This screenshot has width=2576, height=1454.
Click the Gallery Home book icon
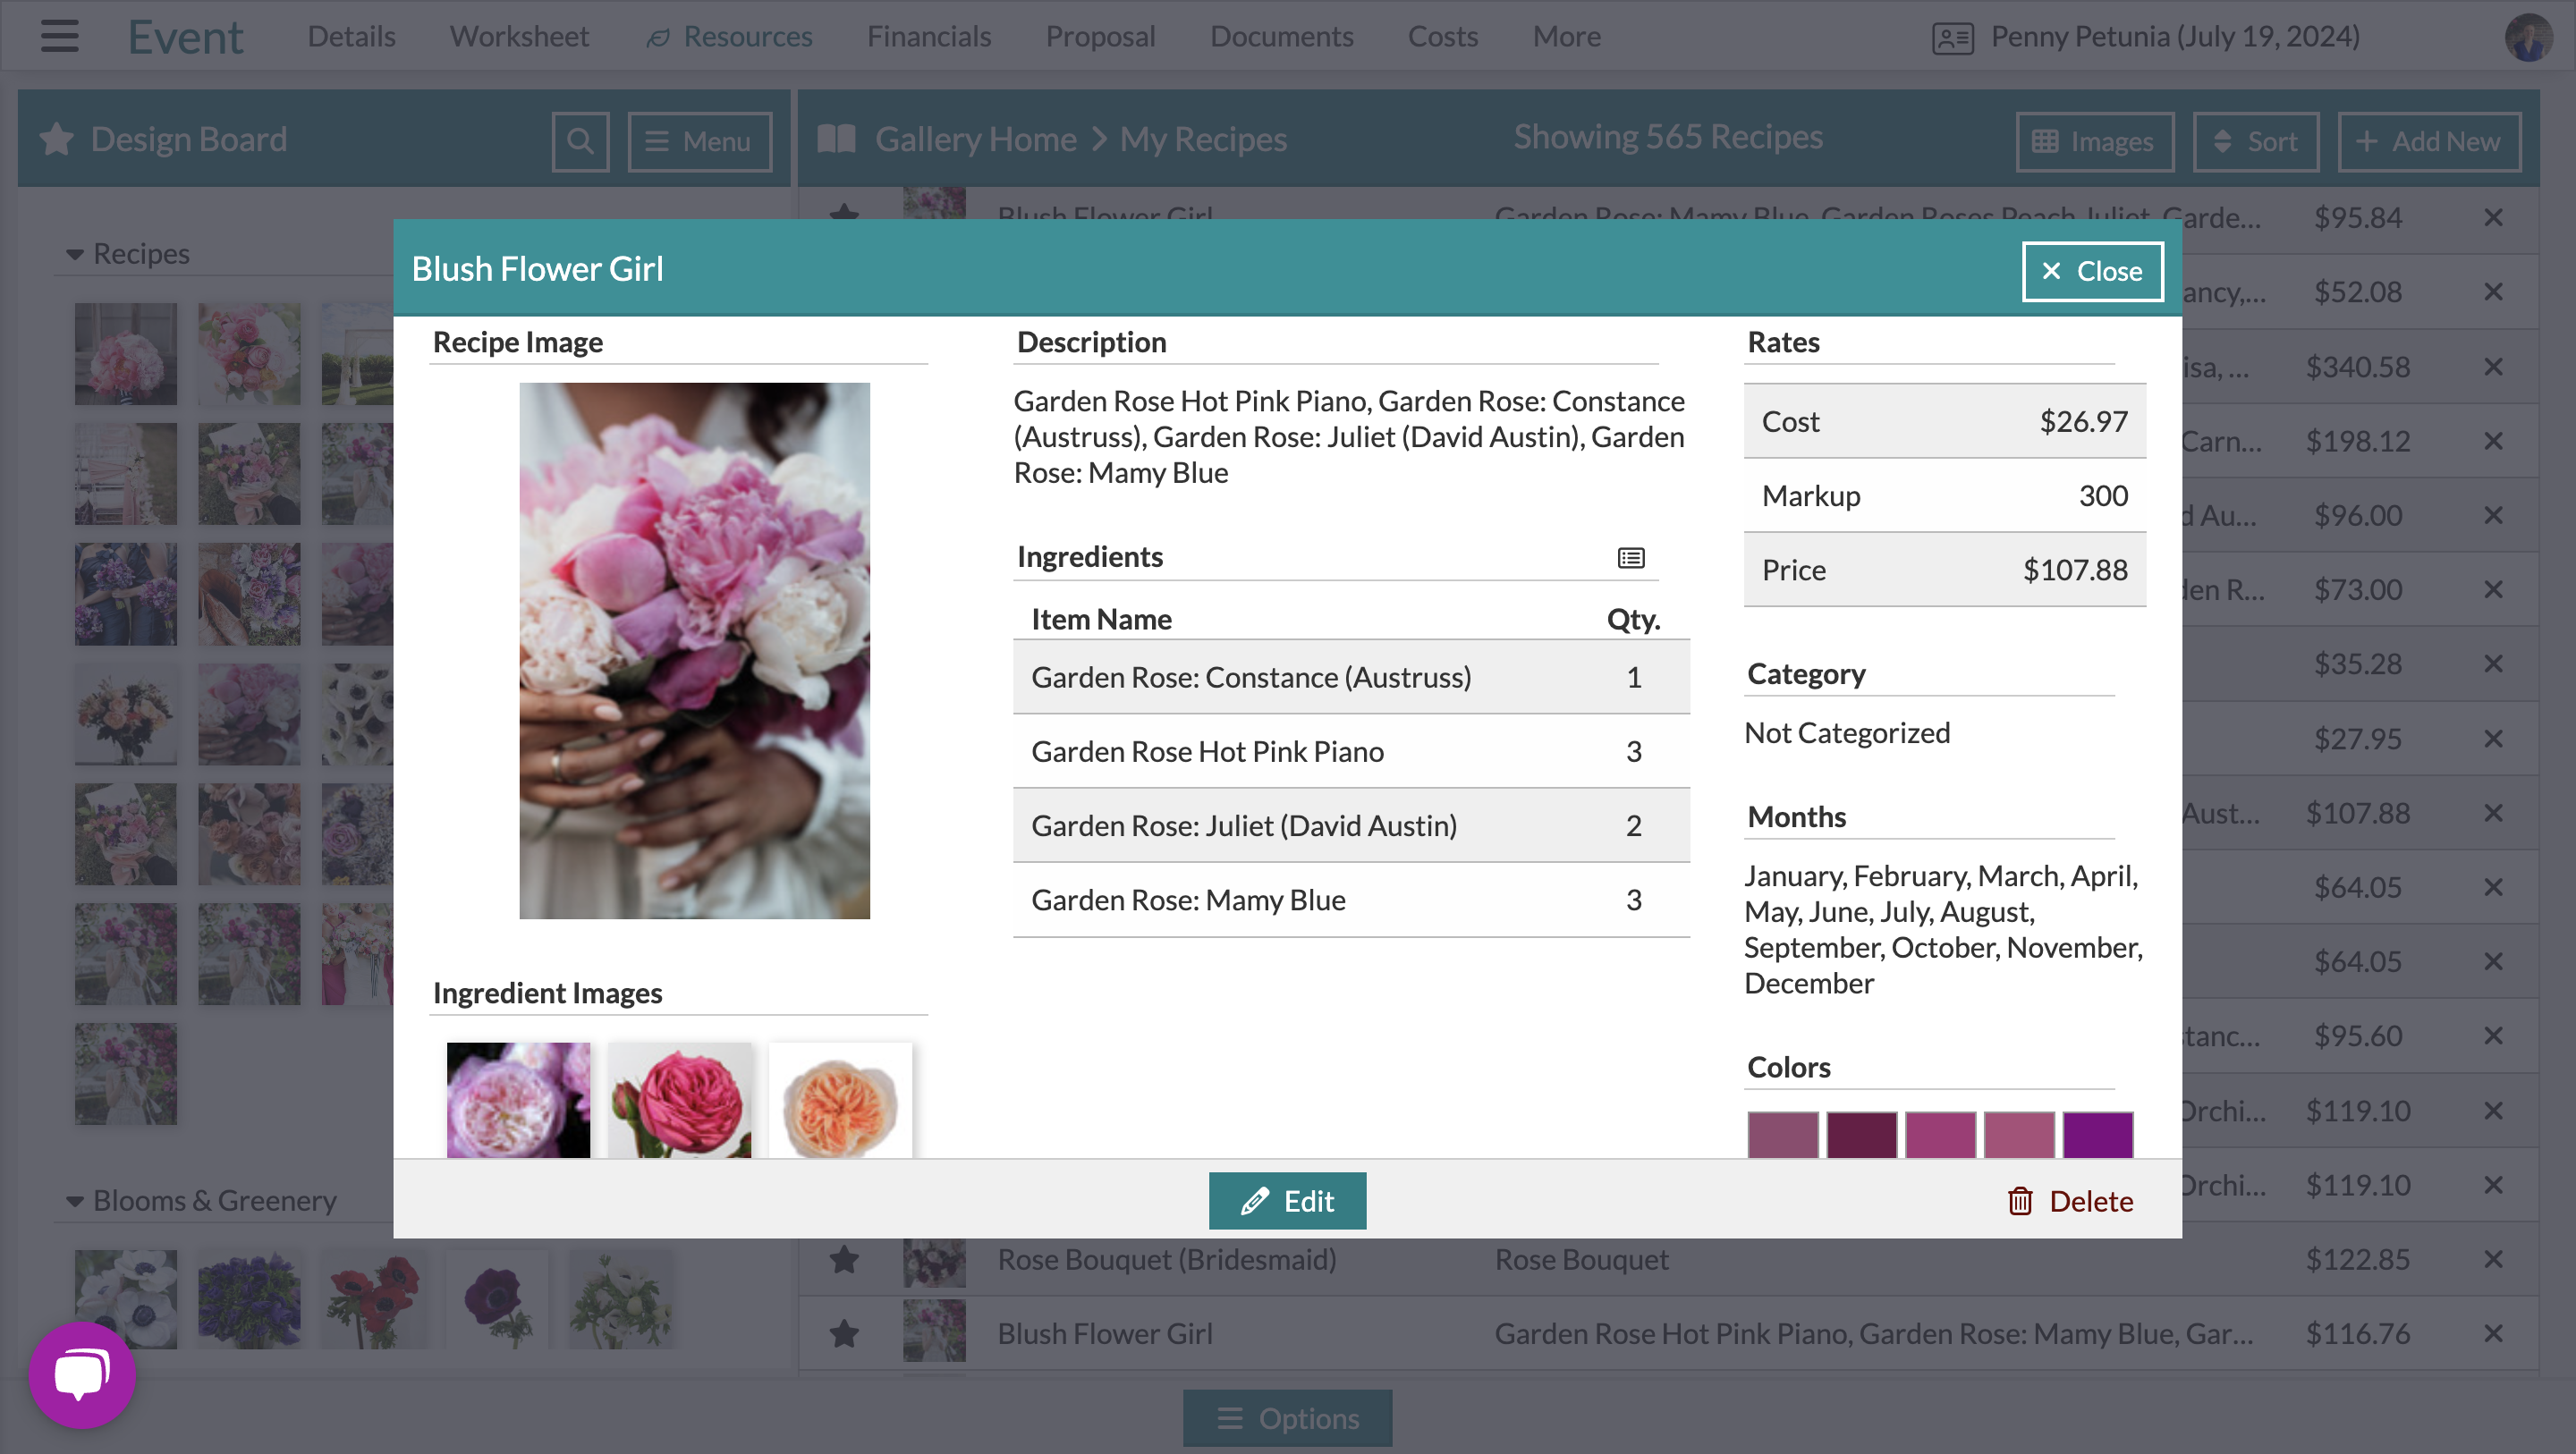pos(836,139)
